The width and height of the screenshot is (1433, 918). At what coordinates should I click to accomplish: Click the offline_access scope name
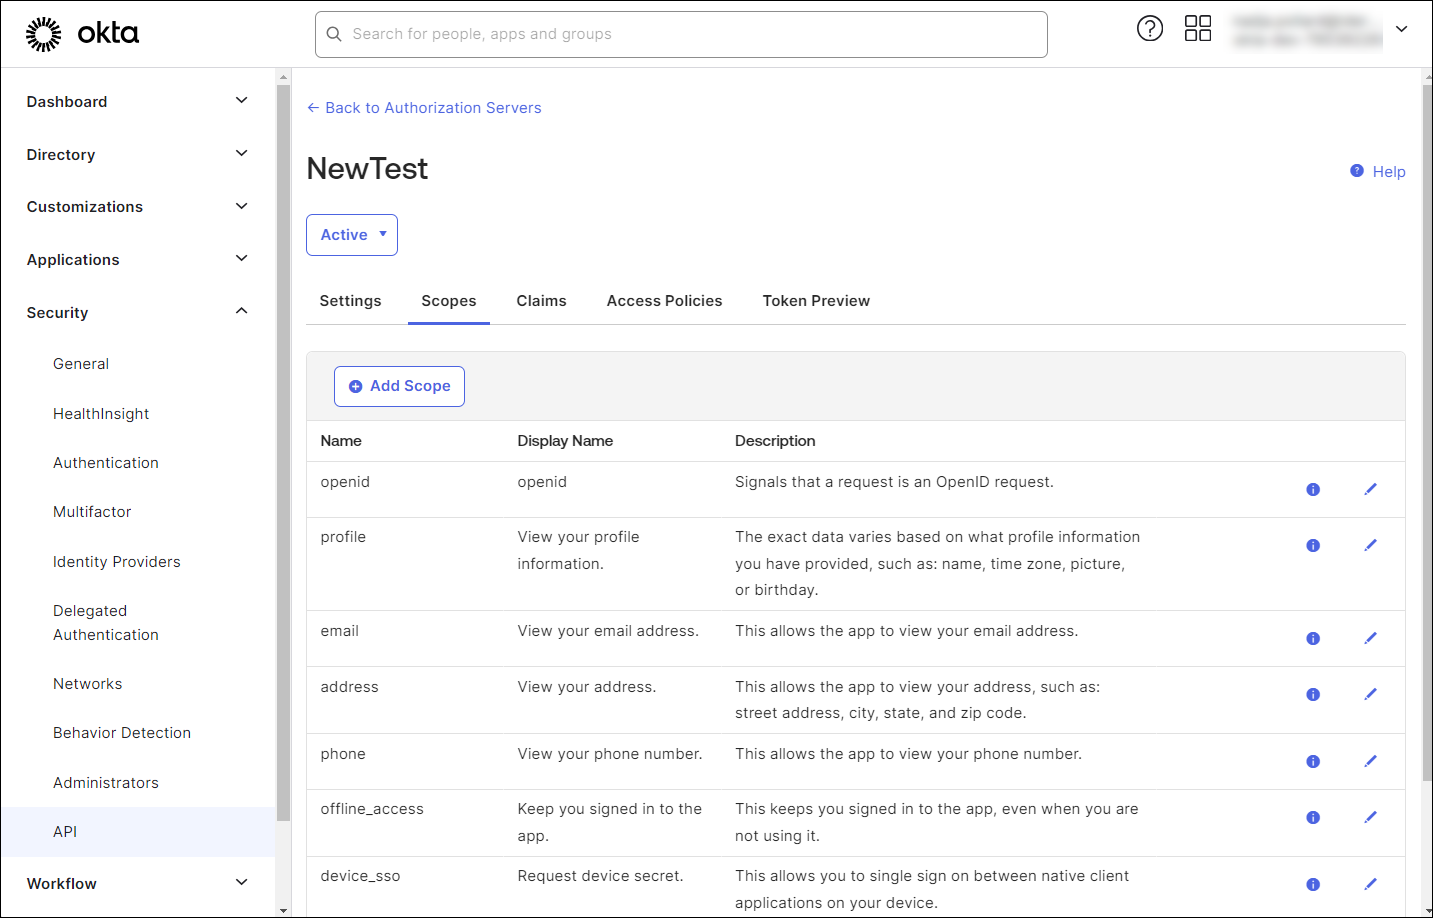click(372, 809)
